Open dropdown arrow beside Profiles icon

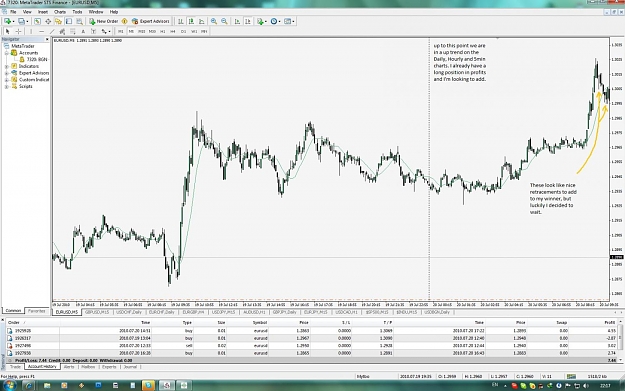pos(27,22)
